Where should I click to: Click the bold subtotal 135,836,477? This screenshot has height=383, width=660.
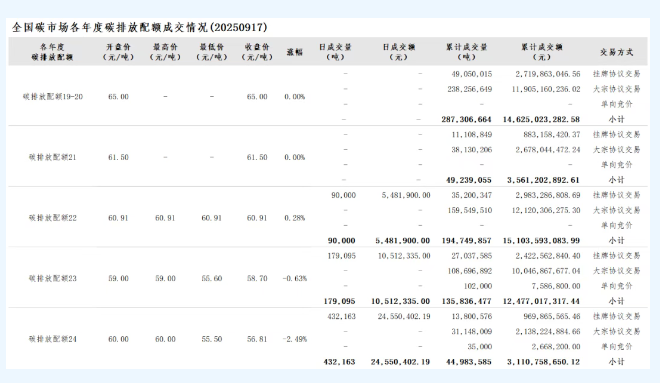(x=466, y=301)
